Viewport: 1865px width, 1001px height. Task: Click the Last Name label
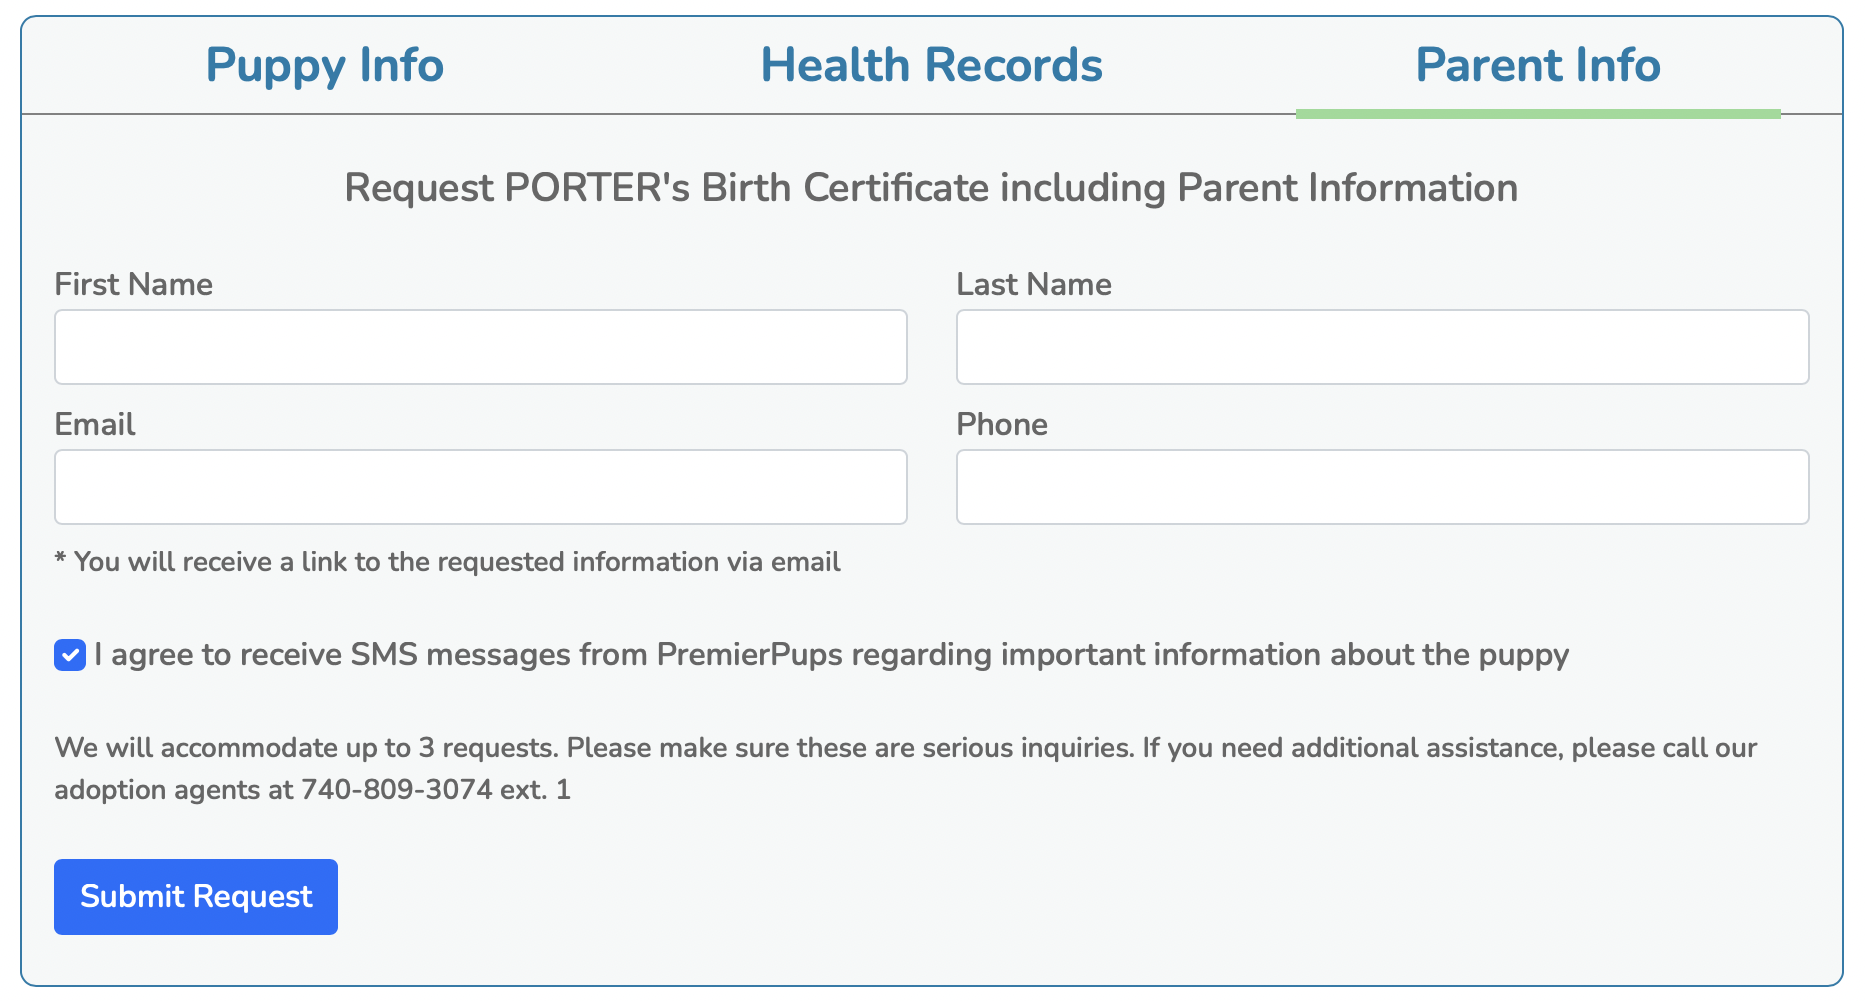coord(1034,284)
